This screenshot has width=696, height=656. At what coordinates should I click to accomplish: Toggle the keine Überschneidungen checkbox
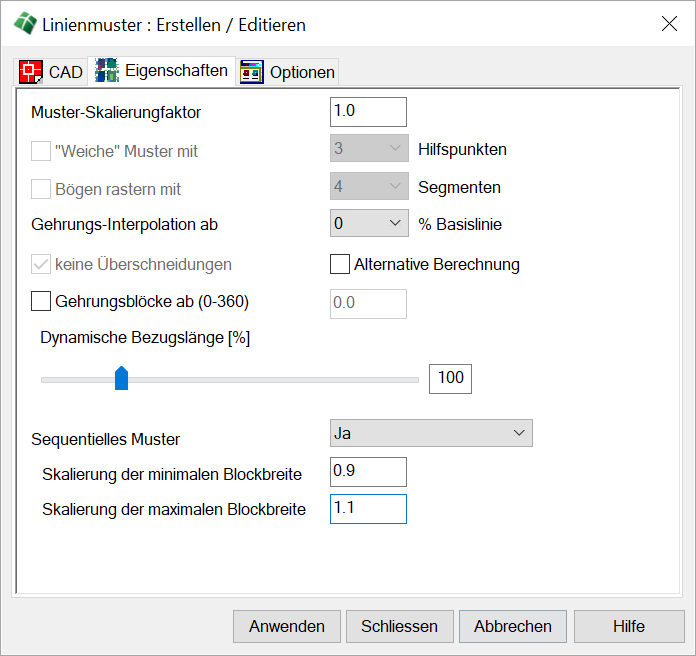(41, 265)
